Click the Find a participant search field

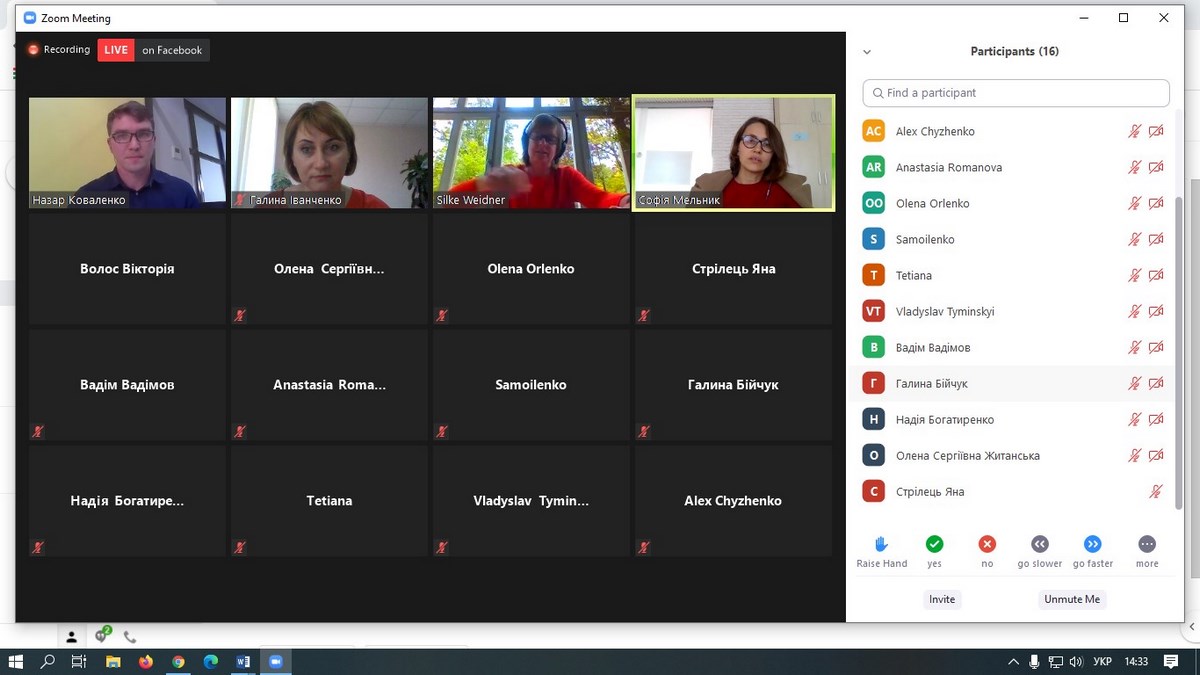point(1016,93)
